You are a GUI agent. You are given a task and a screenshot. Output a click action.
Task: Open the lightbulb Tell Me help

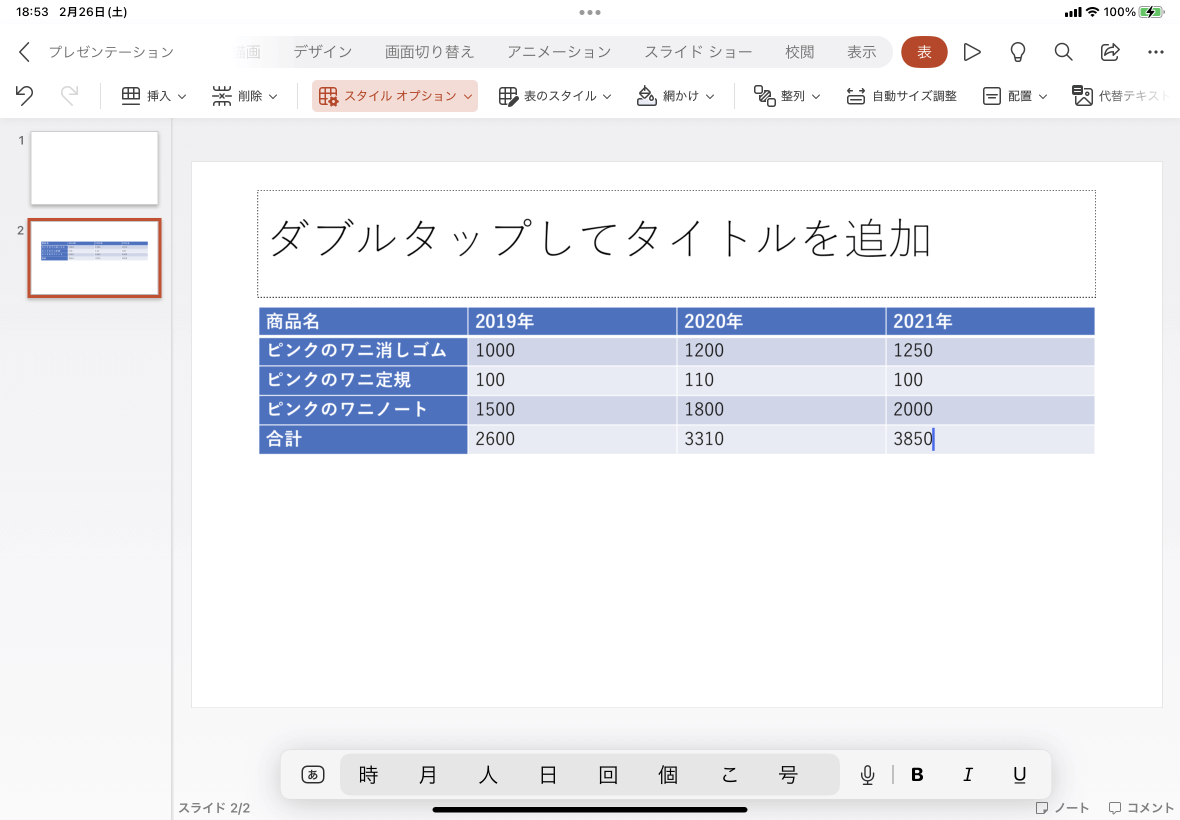click(1017, 51)
